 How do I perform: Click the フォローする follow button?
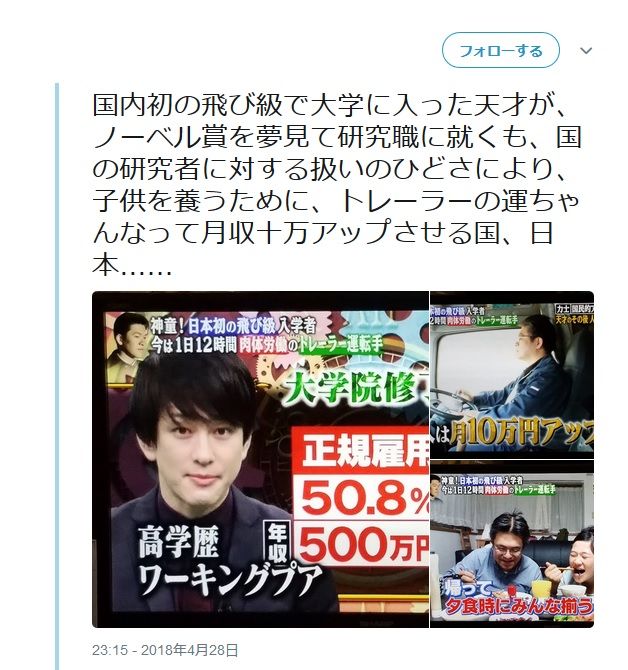click(x=500, y=50)
